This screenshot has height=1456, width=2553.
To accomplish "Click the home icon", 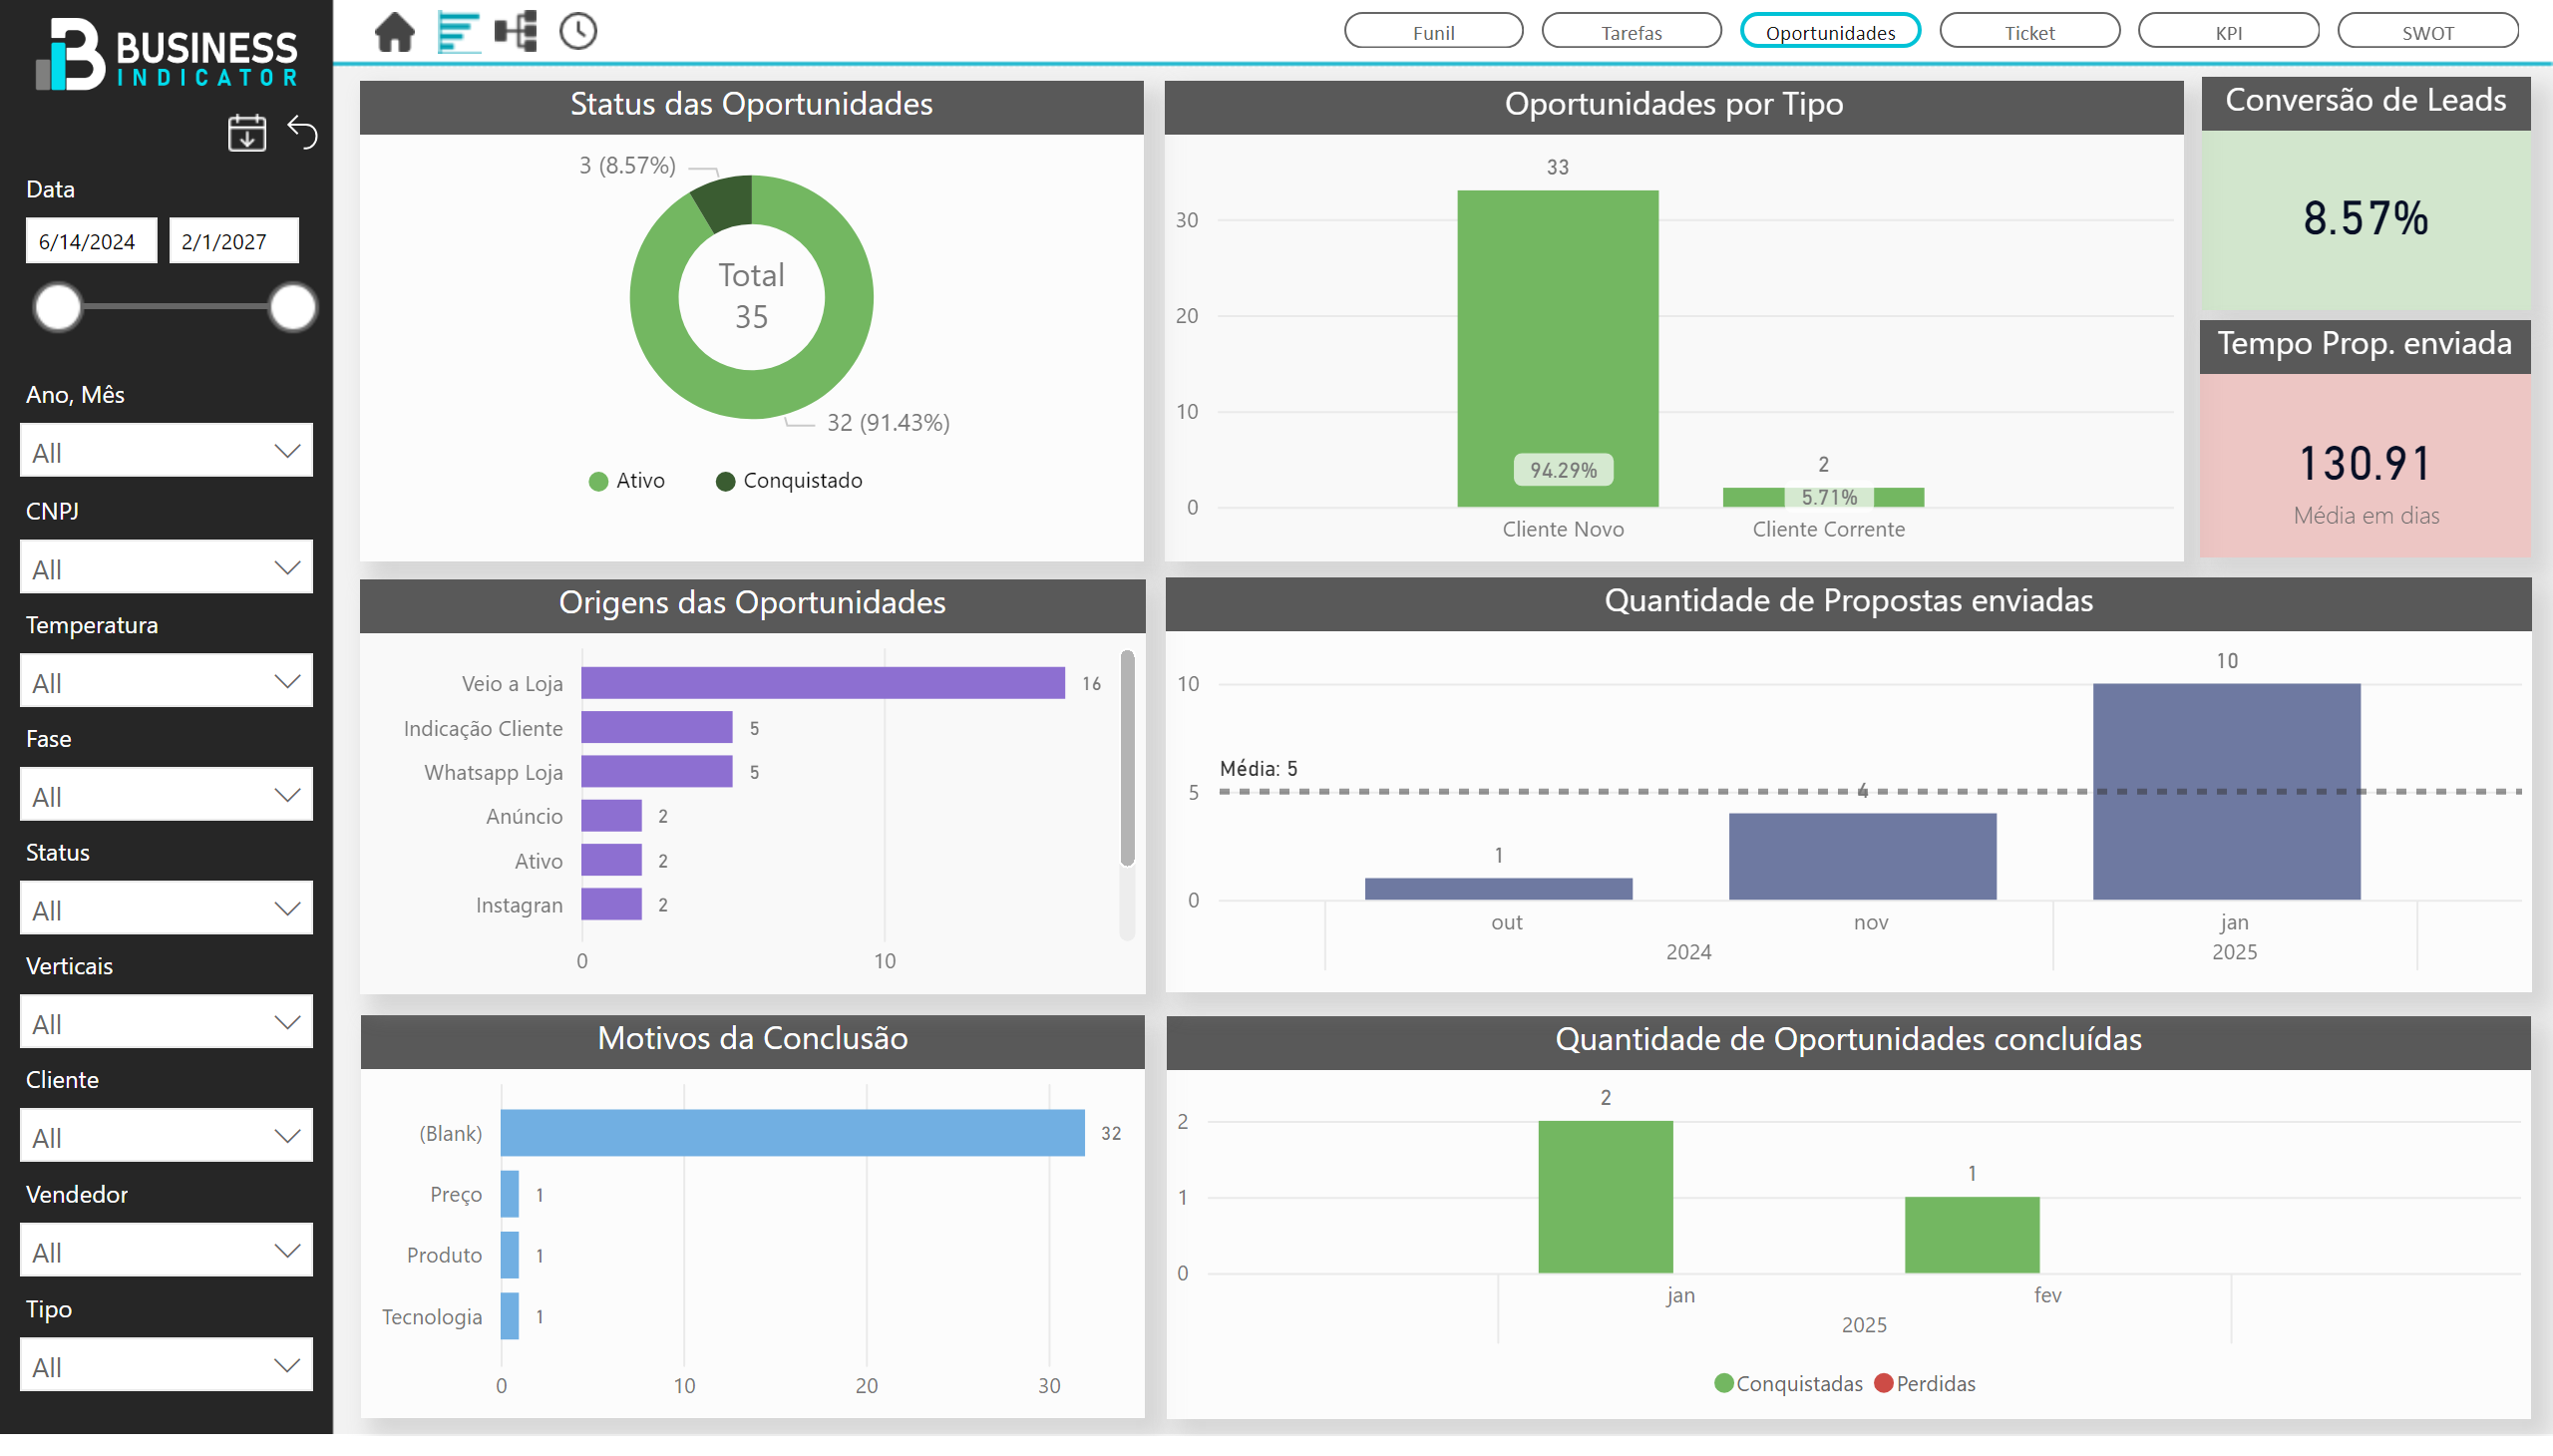I will (x=394, y=32).
